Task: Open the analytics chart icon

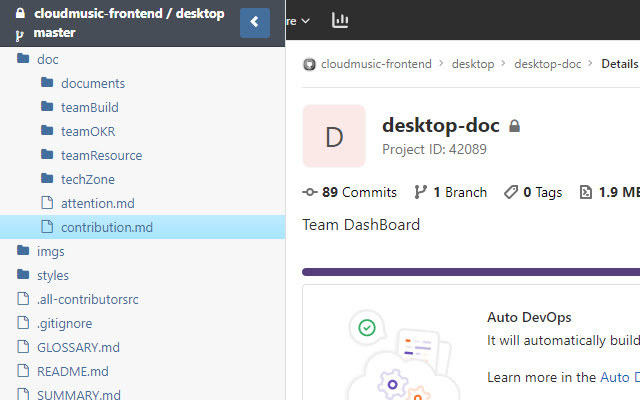Action: (340, 20)
